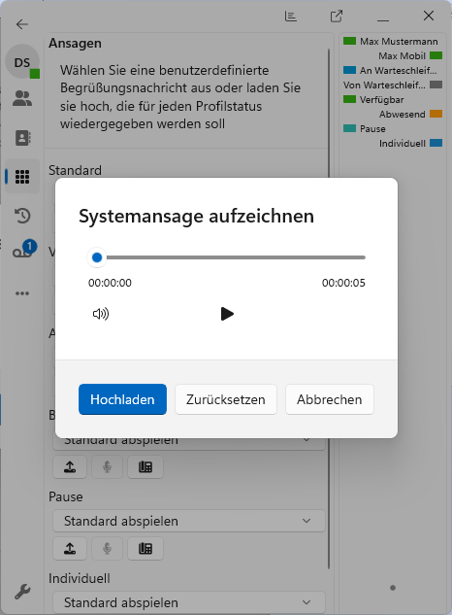
Task: Open the pop-out window icon
Action: tap(336, 16)
